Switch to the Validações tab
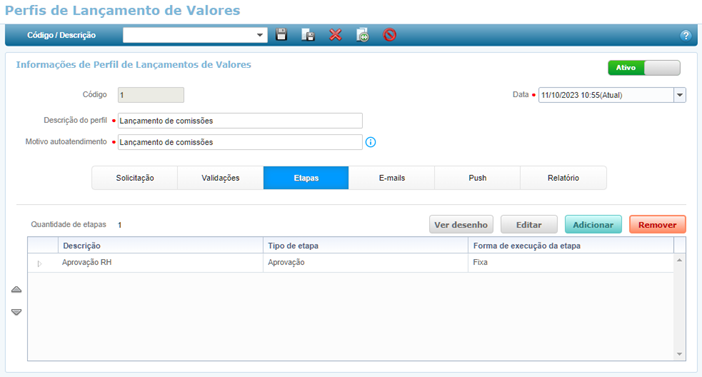The height and width of the screenshot is (377, 702). point(220,178)
